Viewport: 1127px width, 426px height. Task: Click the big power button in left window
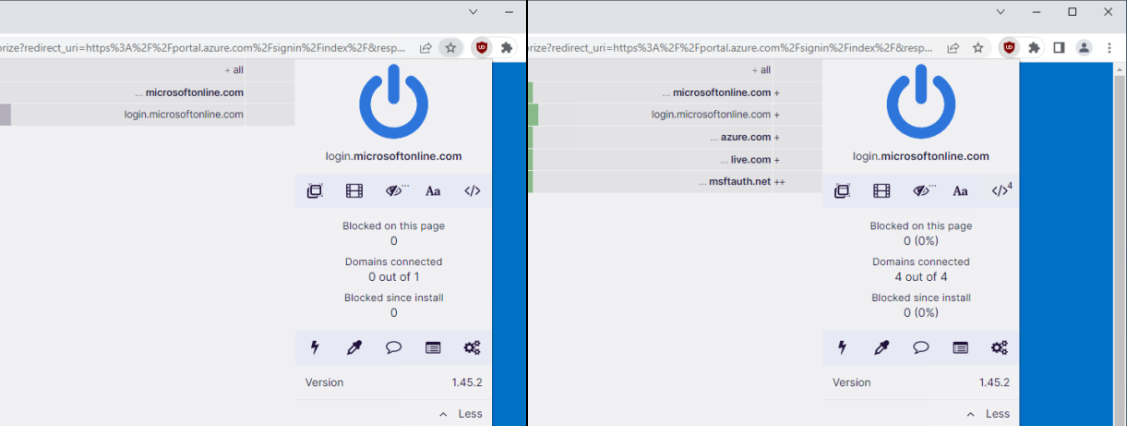tap(393, 101)
